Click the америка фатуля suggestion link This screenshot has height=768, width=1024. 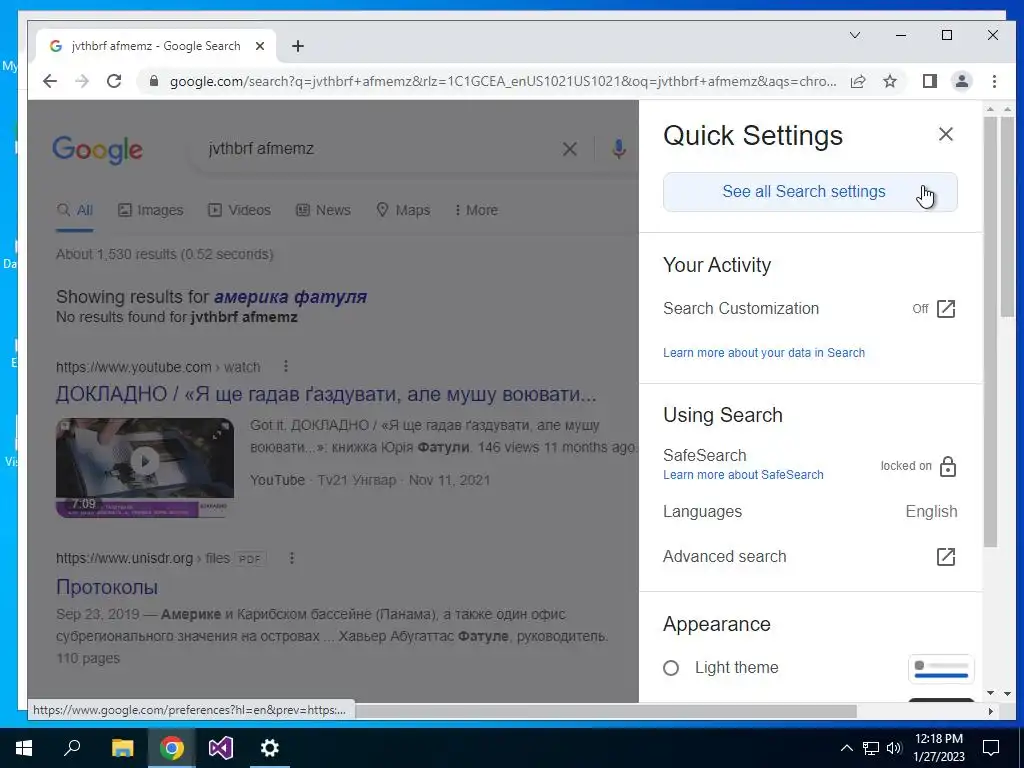pyautogui.click(x=291, y=296)
